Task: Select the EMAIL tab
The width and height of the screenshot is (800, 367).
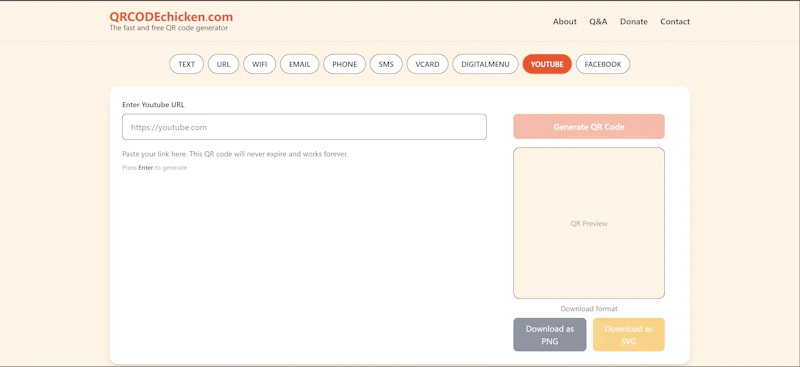Action: tap(299, 64)
